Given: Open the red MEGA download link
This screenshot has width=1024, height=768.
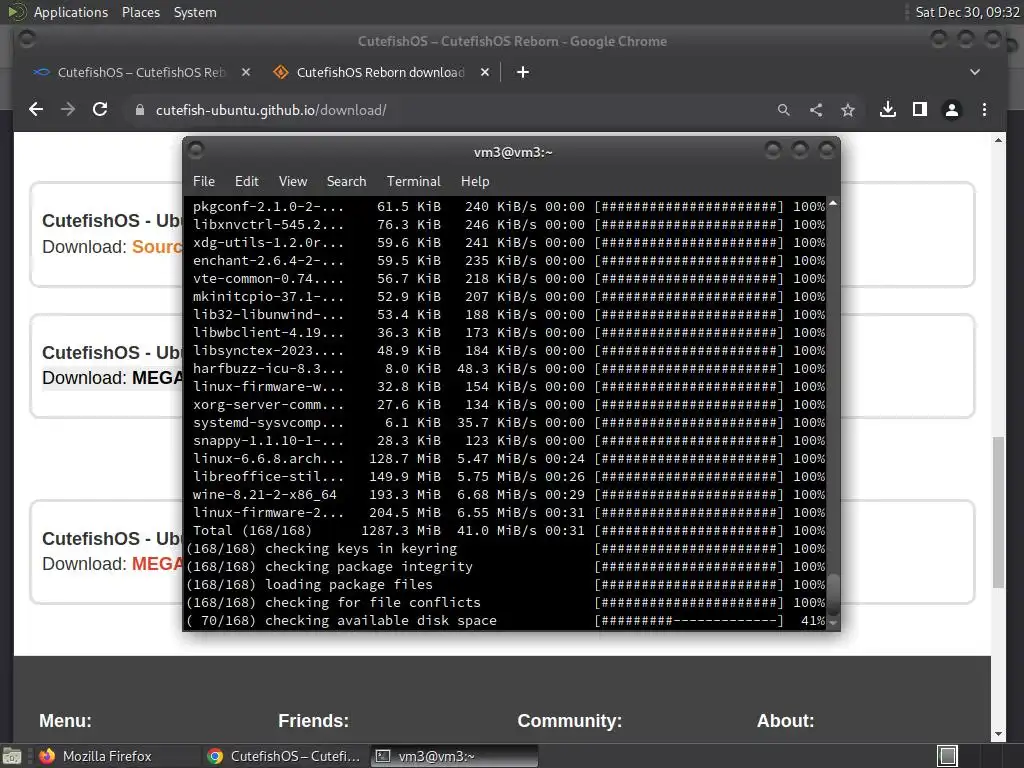Looking at the screenshot, I should pos(157,564).
